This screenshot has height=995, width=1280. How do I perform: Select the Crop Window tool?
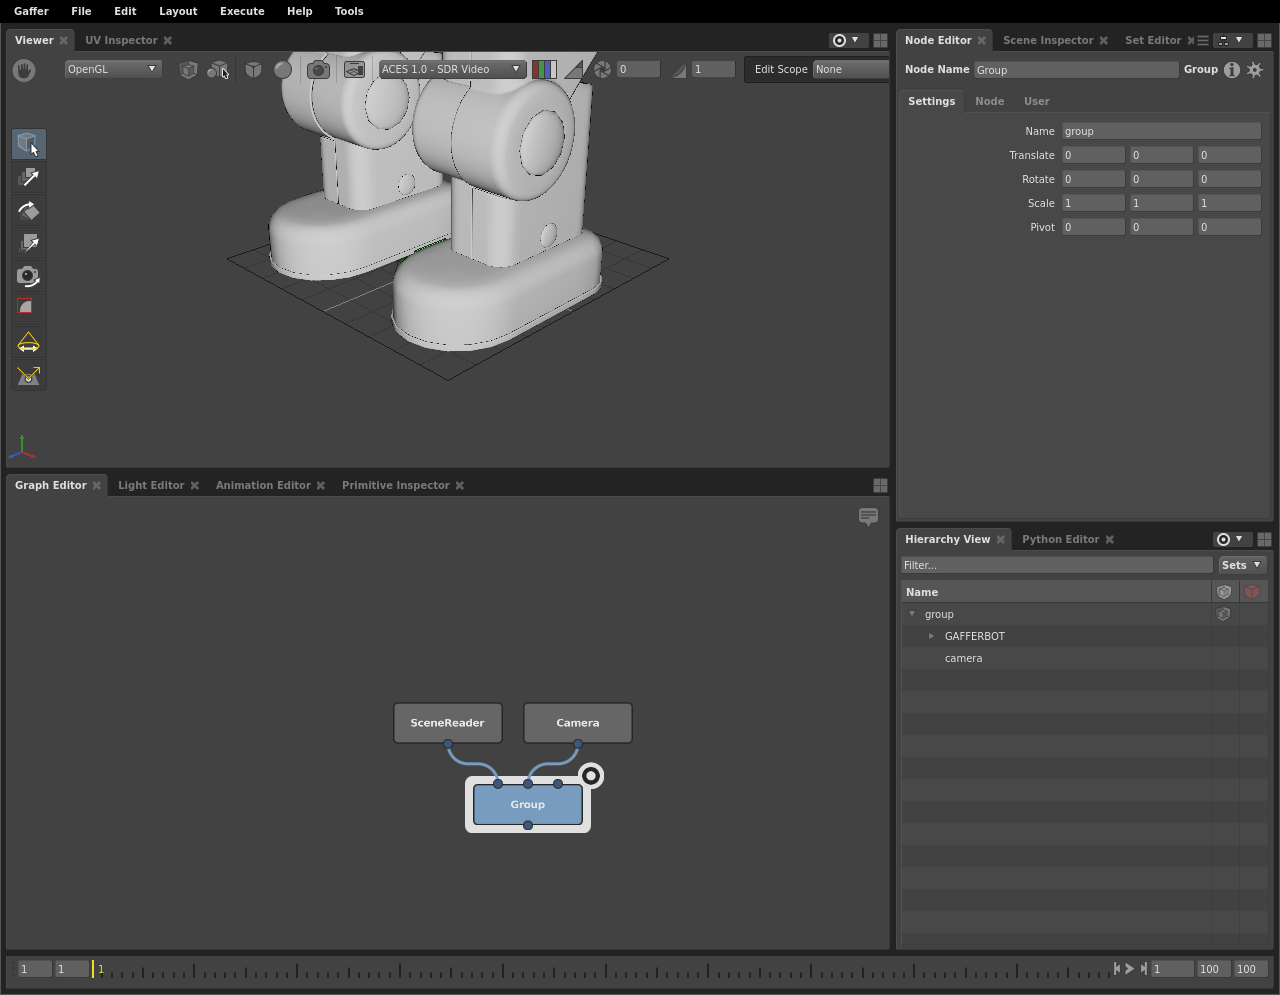pyautogui.click(x=28, y=308)
